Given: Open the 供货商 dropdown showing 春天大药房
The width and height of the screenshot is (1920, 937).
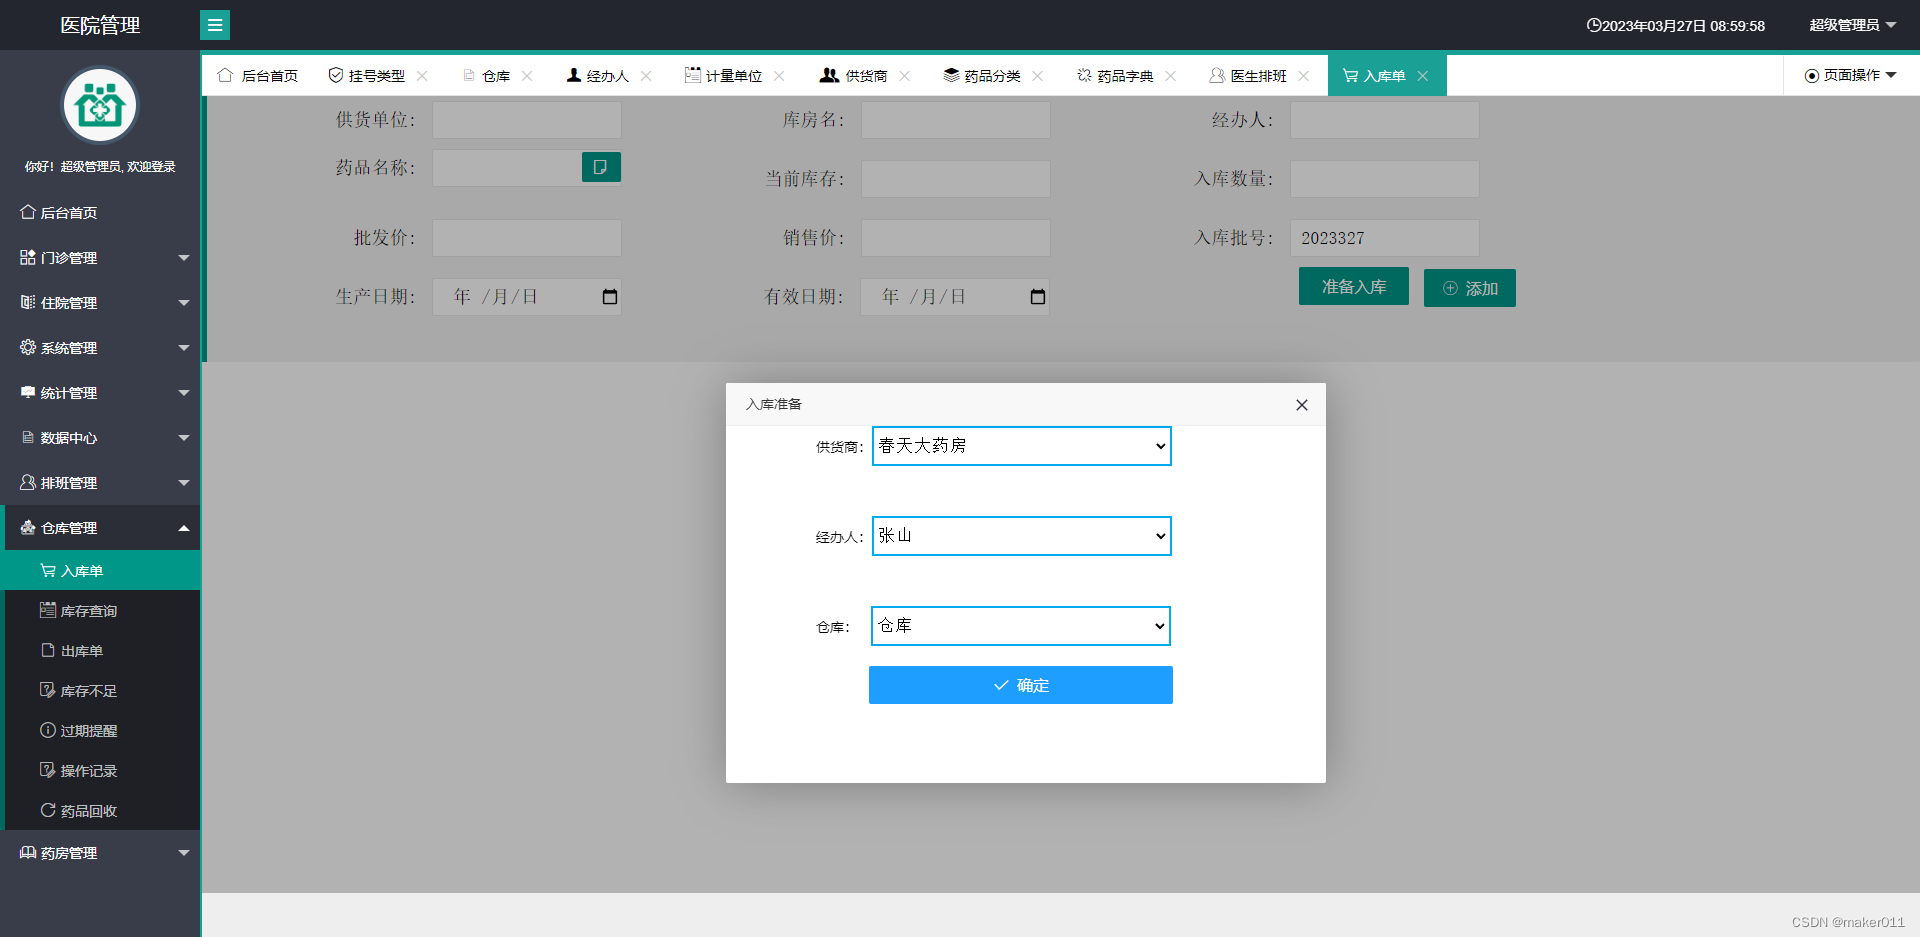Looking at the screenshot, I should pos(1021,446).
